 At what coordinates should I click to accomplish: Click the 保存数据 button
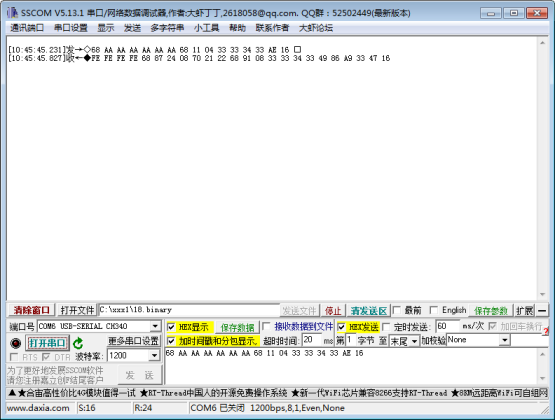pos(238,327)
